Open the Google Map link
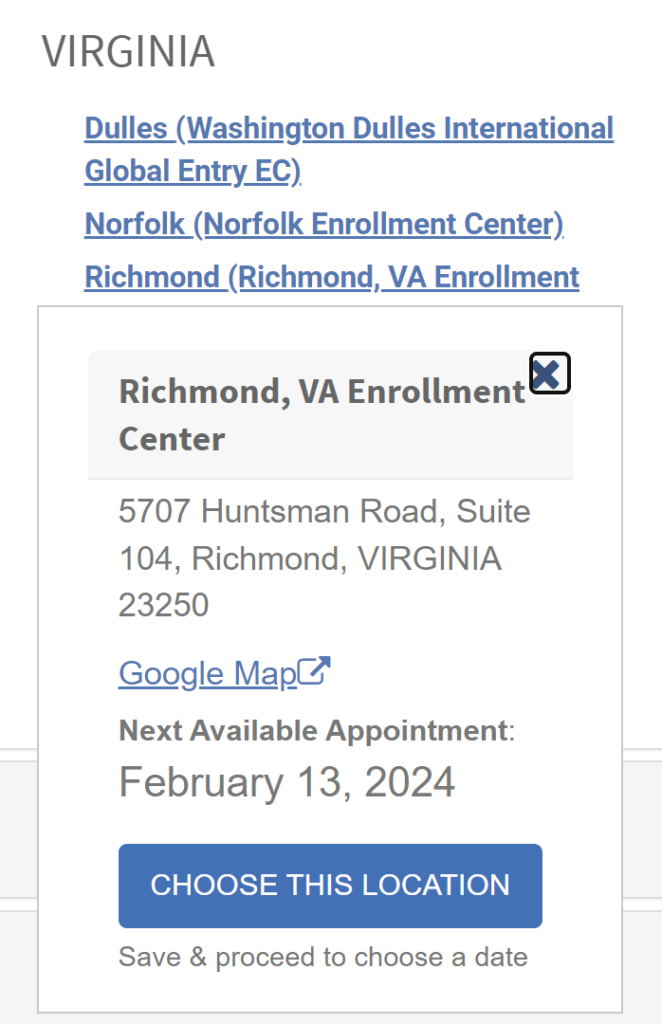 tap(208, 673)
